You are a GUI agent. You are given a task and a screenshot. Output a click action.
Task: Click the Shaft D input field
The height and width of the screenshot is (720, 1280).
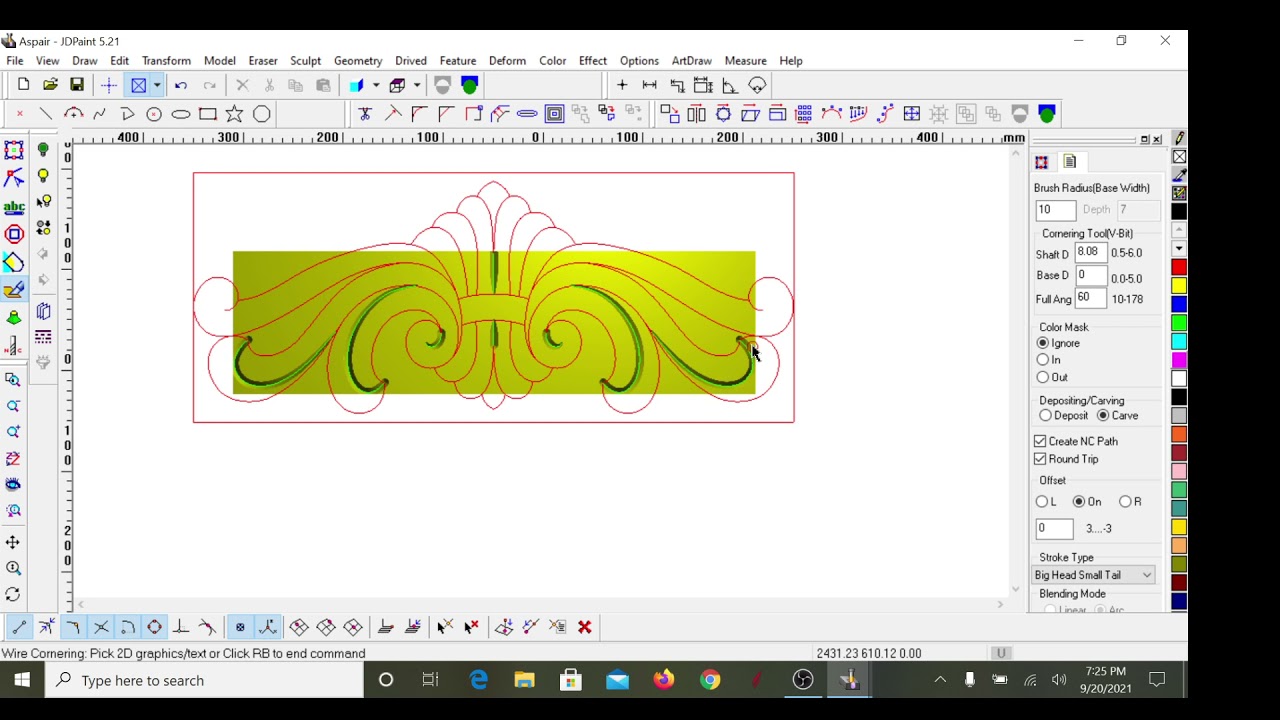coord(1091,253)
